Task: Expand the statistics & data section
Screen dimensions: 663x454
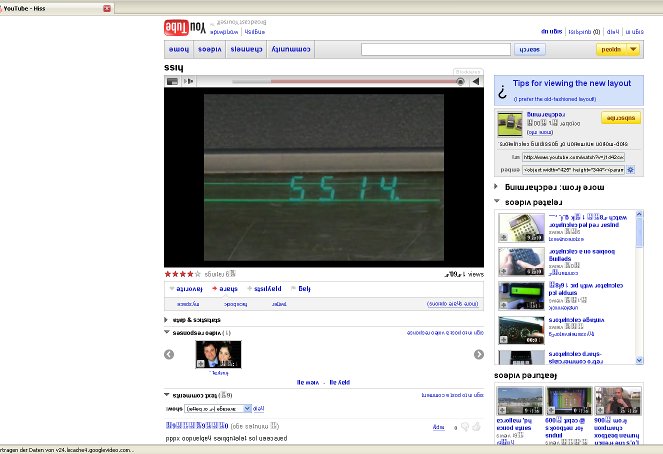Action: [x=168, y=320]
